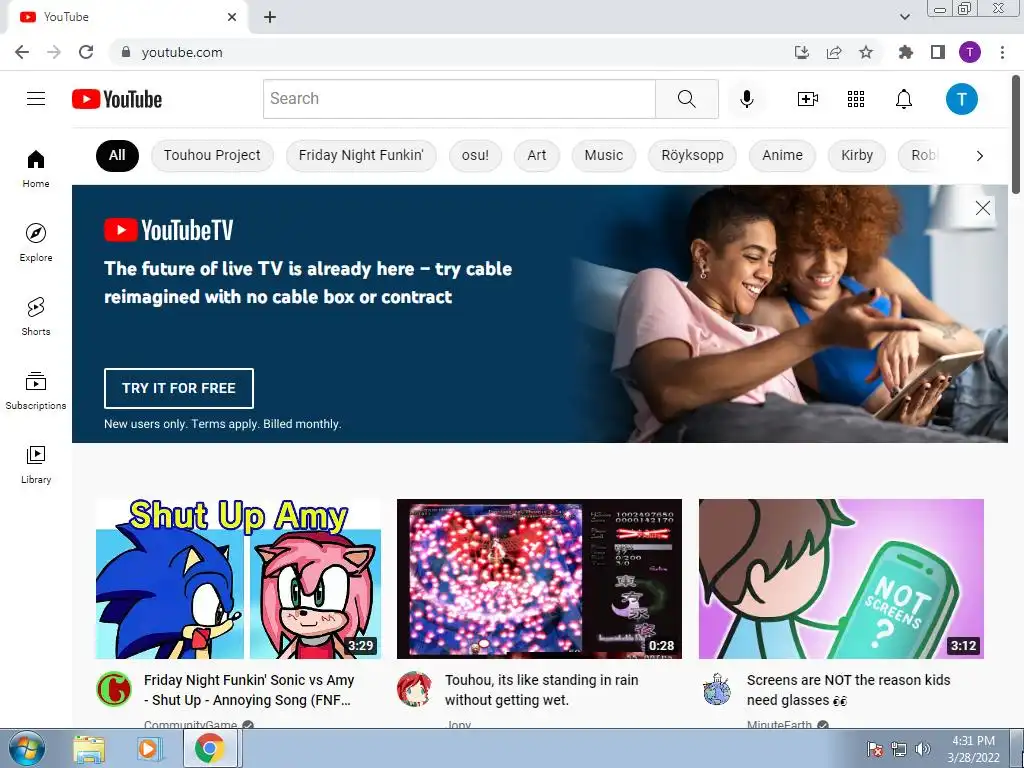1024x768 pixels.
Task: Open Subscriptions in sidebar
Action: coord(36,391)
